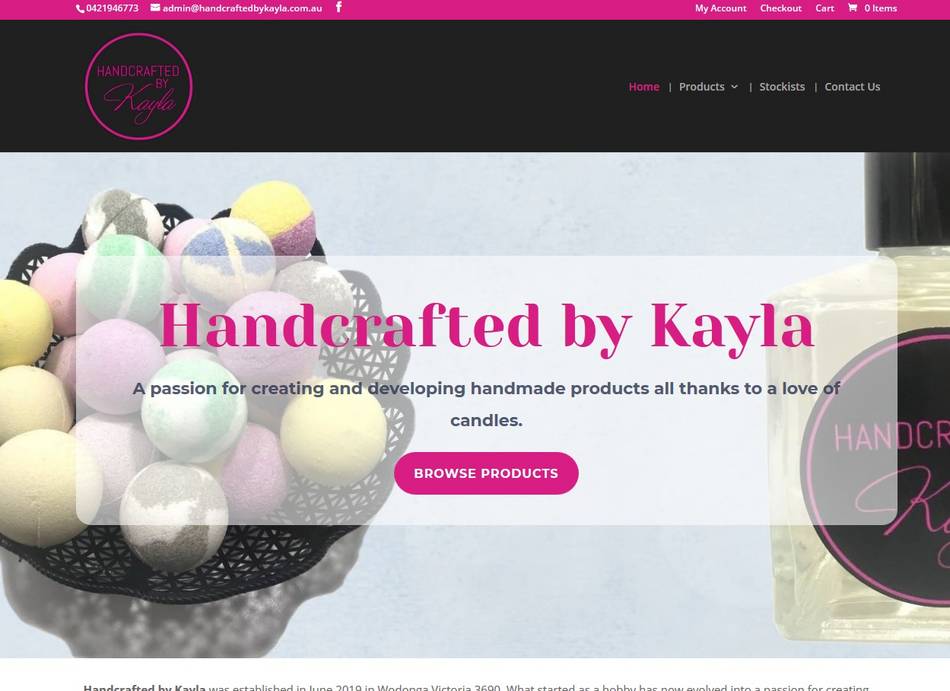Go to the Home menu item
Viewport: 950px width, 691px height.
644,87
